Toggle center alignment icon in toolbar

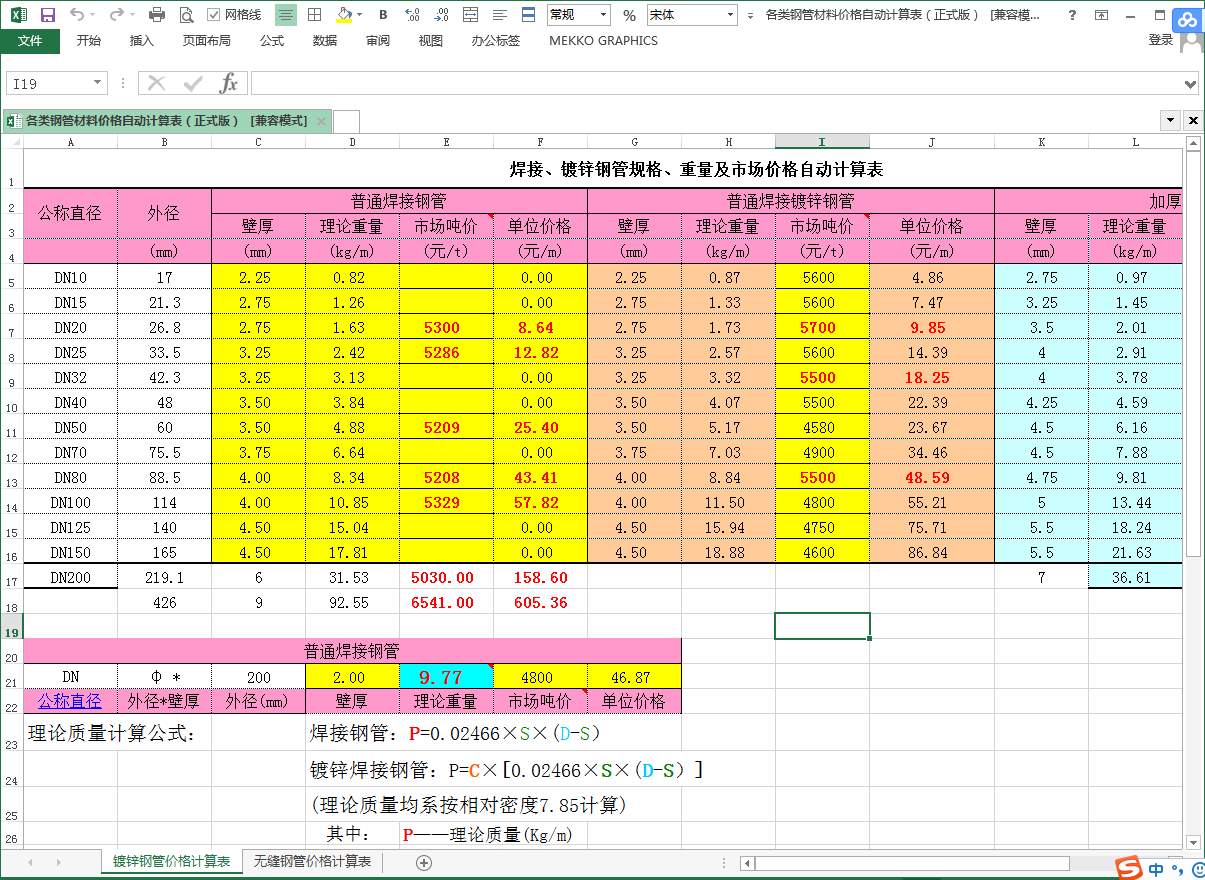click(286, 15)
